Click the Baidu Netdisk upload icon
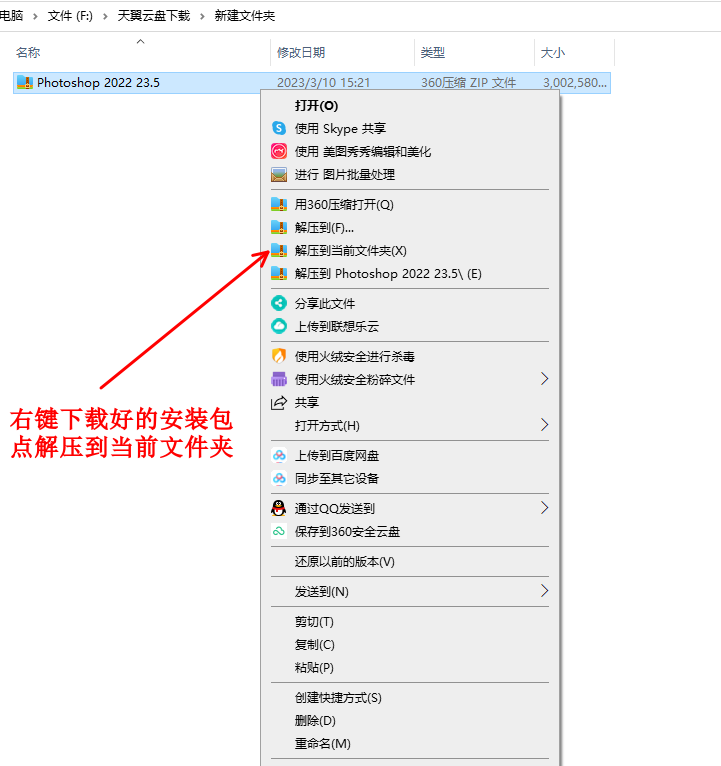This screenshot has height=766, width=721. pyautogui.click(x=279, y=455)
